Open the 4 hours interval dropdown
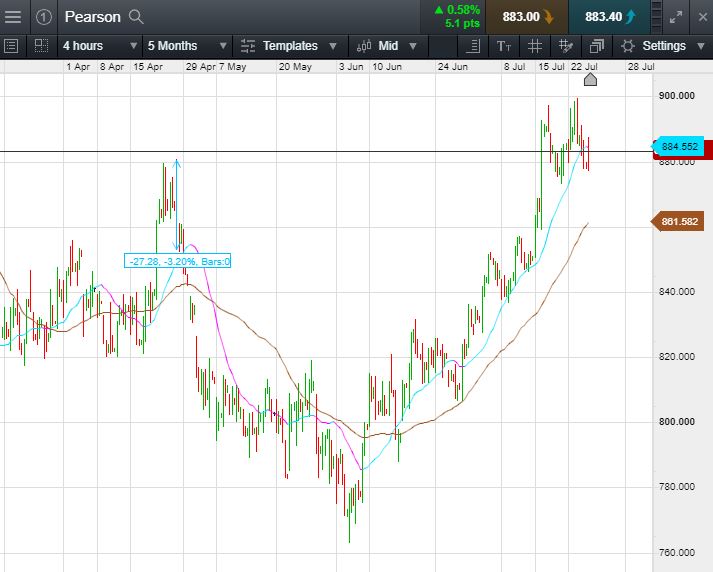Image resolution: width=713 pixels, height=572 pixels. [100, 46]
